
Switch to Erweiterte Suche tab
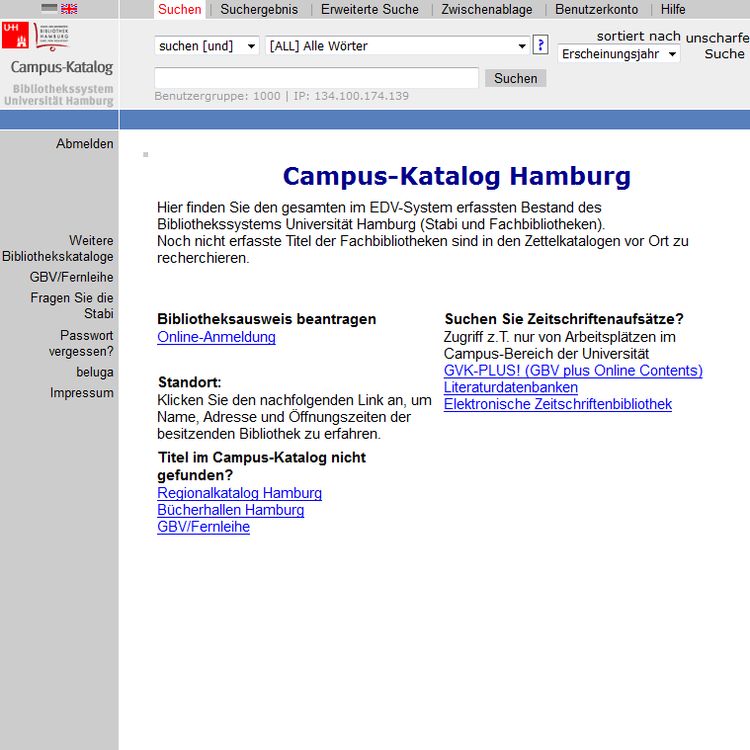369,9
